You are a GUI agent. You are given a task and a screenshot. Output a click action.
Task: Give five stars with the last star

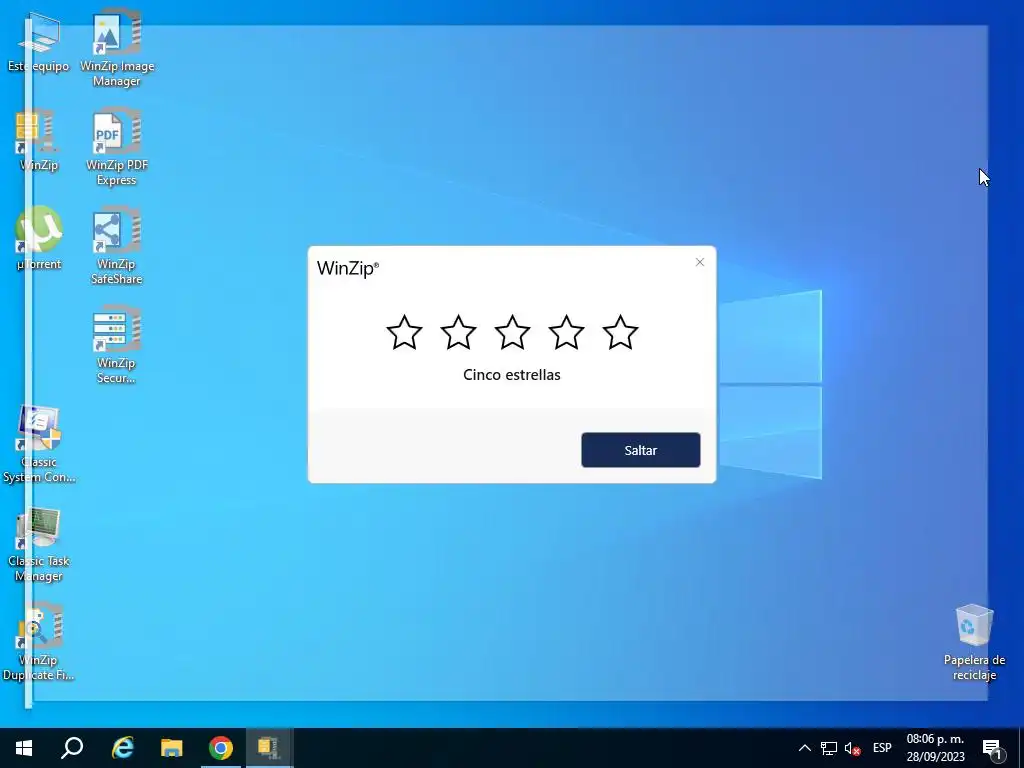coord(620,332)
